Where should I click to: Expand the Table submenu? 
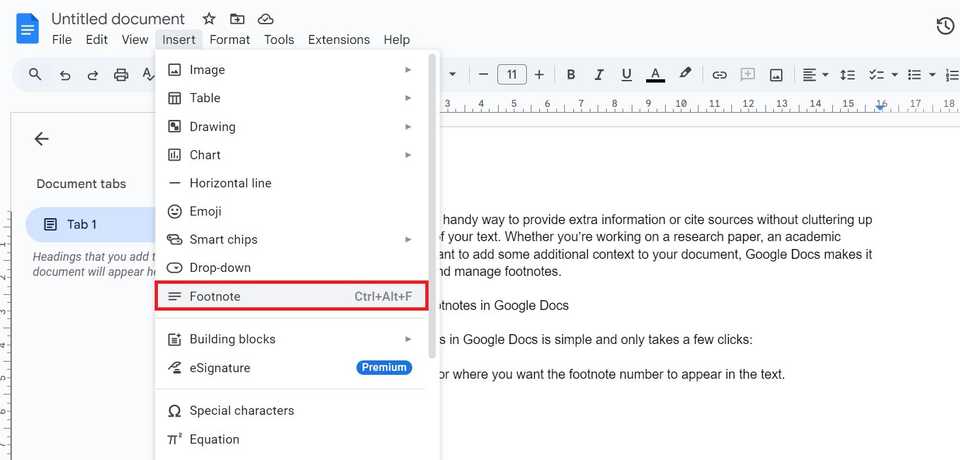tap(291, 98)
